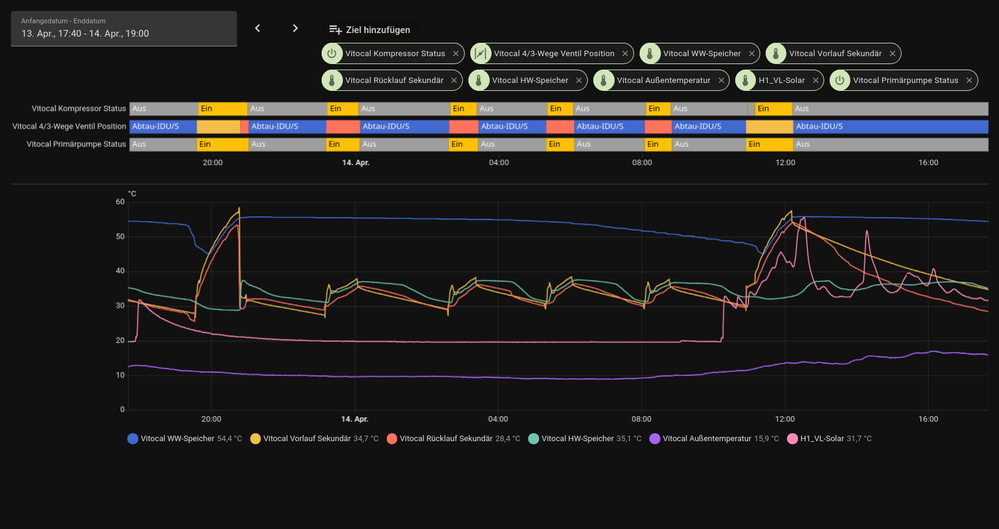Toggle H1_VL-Solar legend series
Screen dimensions: 999x529
[830, 438]
